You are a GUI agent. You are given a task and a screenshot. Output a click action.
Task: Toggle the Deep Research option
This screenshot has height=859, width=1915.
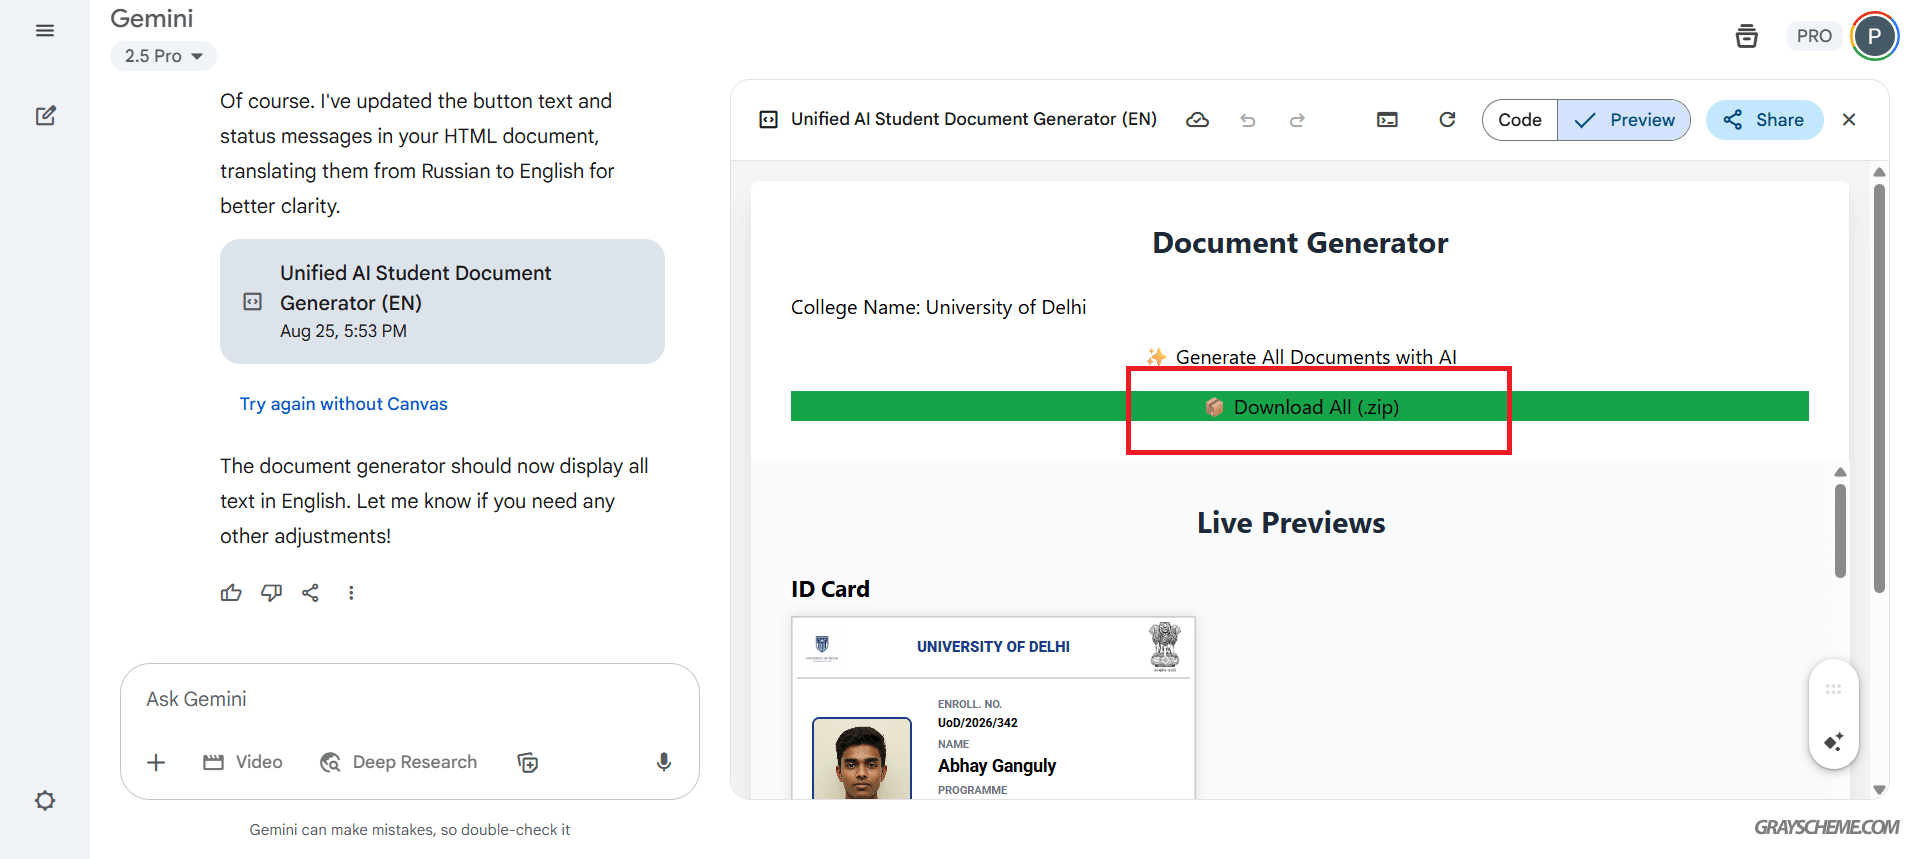399,762
